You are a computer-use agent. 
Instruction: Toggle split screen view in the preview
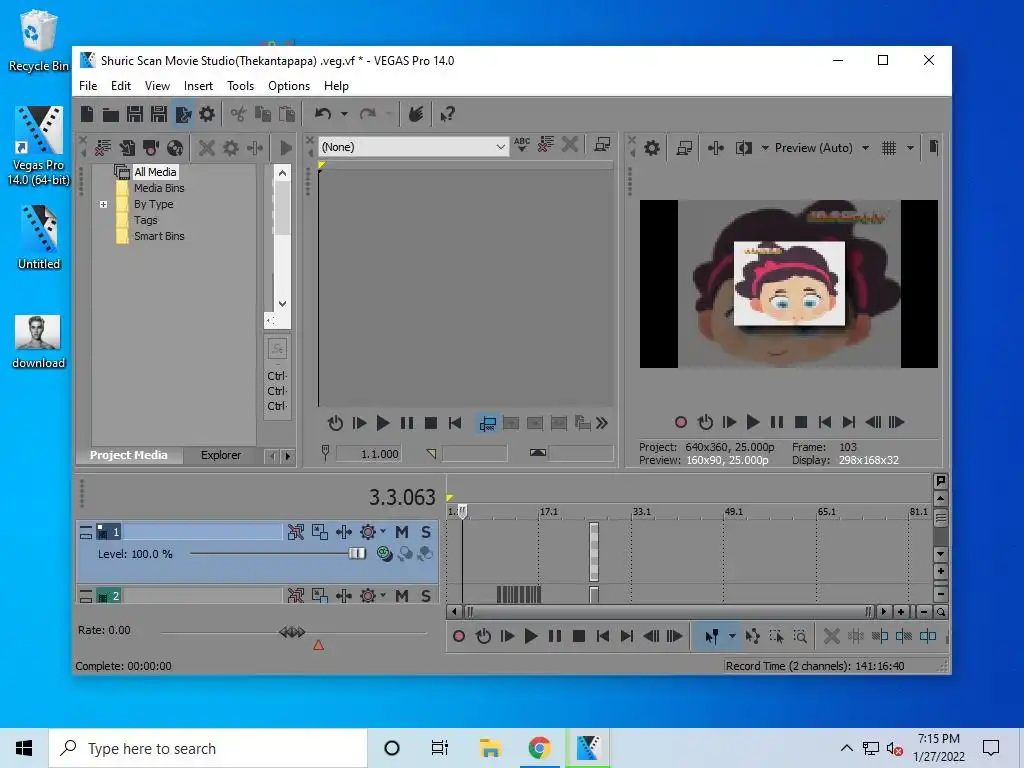tap(744, 148)
